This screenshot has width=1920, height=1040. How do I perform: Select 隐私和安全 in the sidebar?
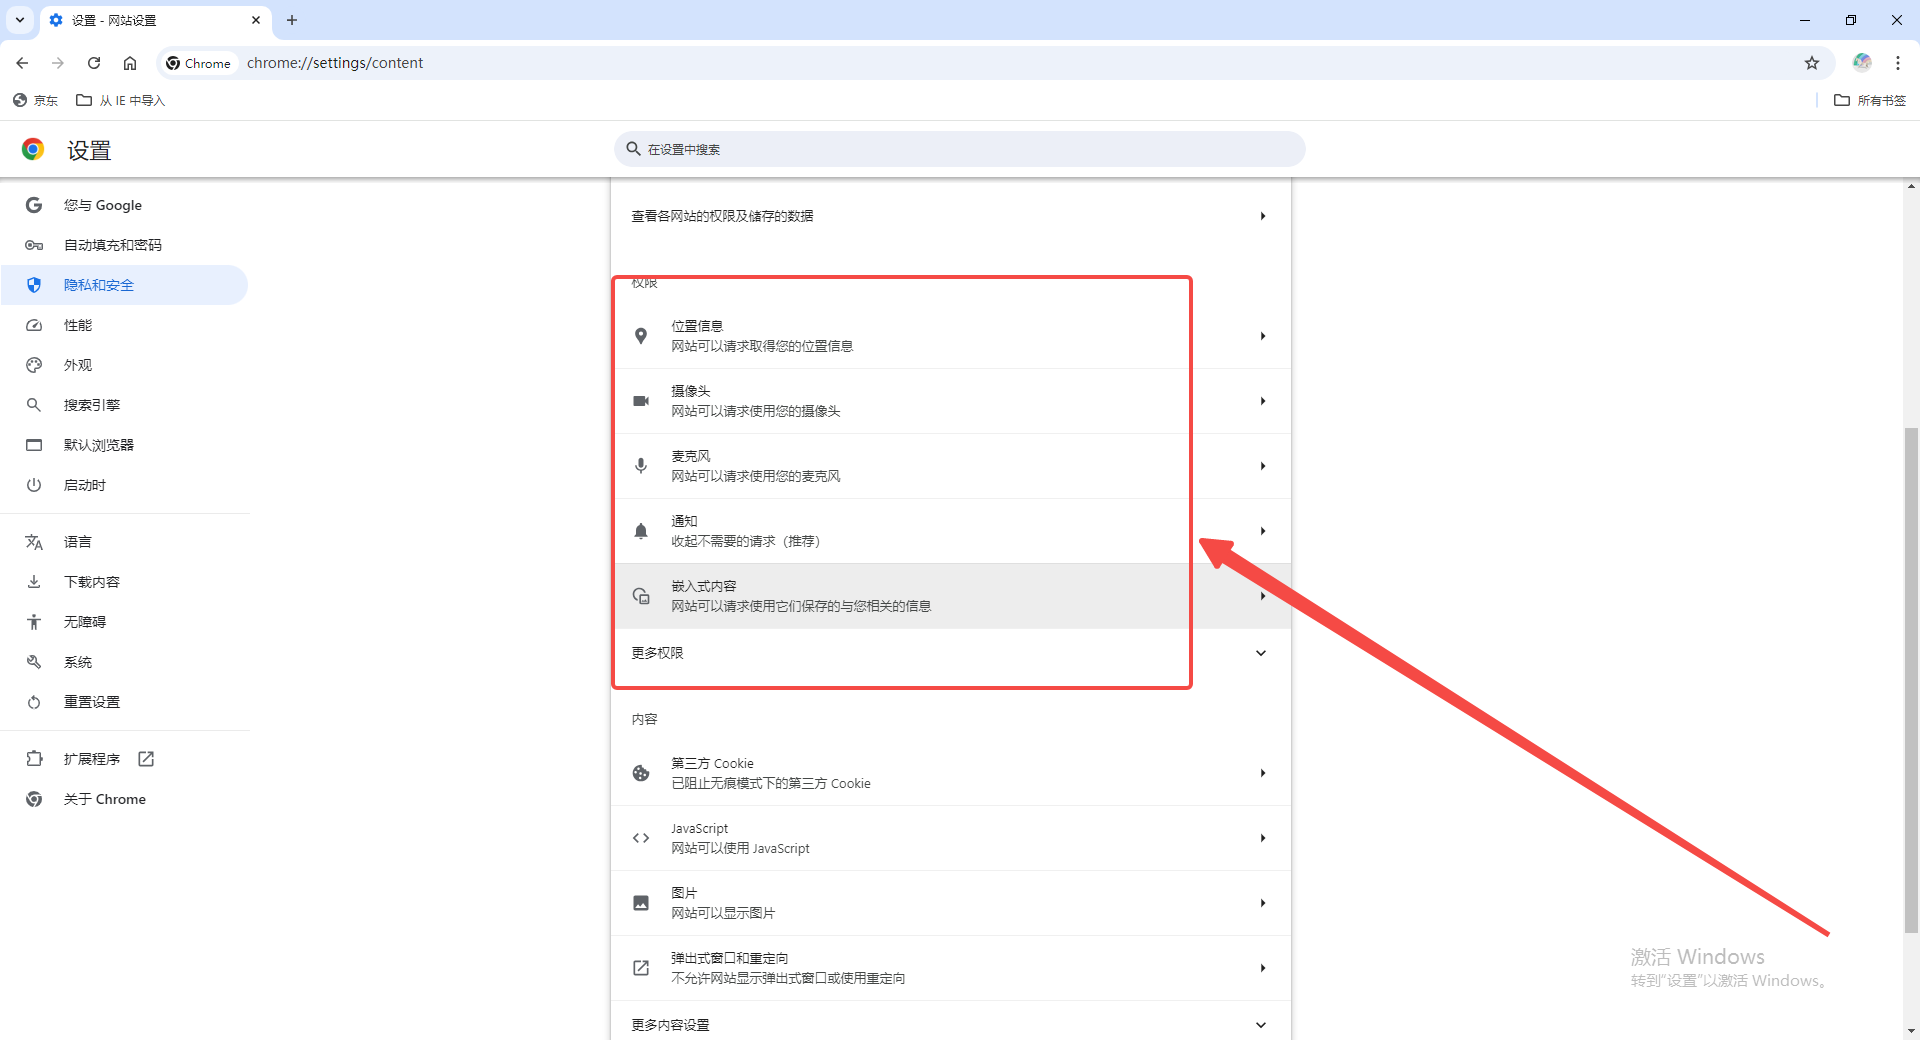125,285
